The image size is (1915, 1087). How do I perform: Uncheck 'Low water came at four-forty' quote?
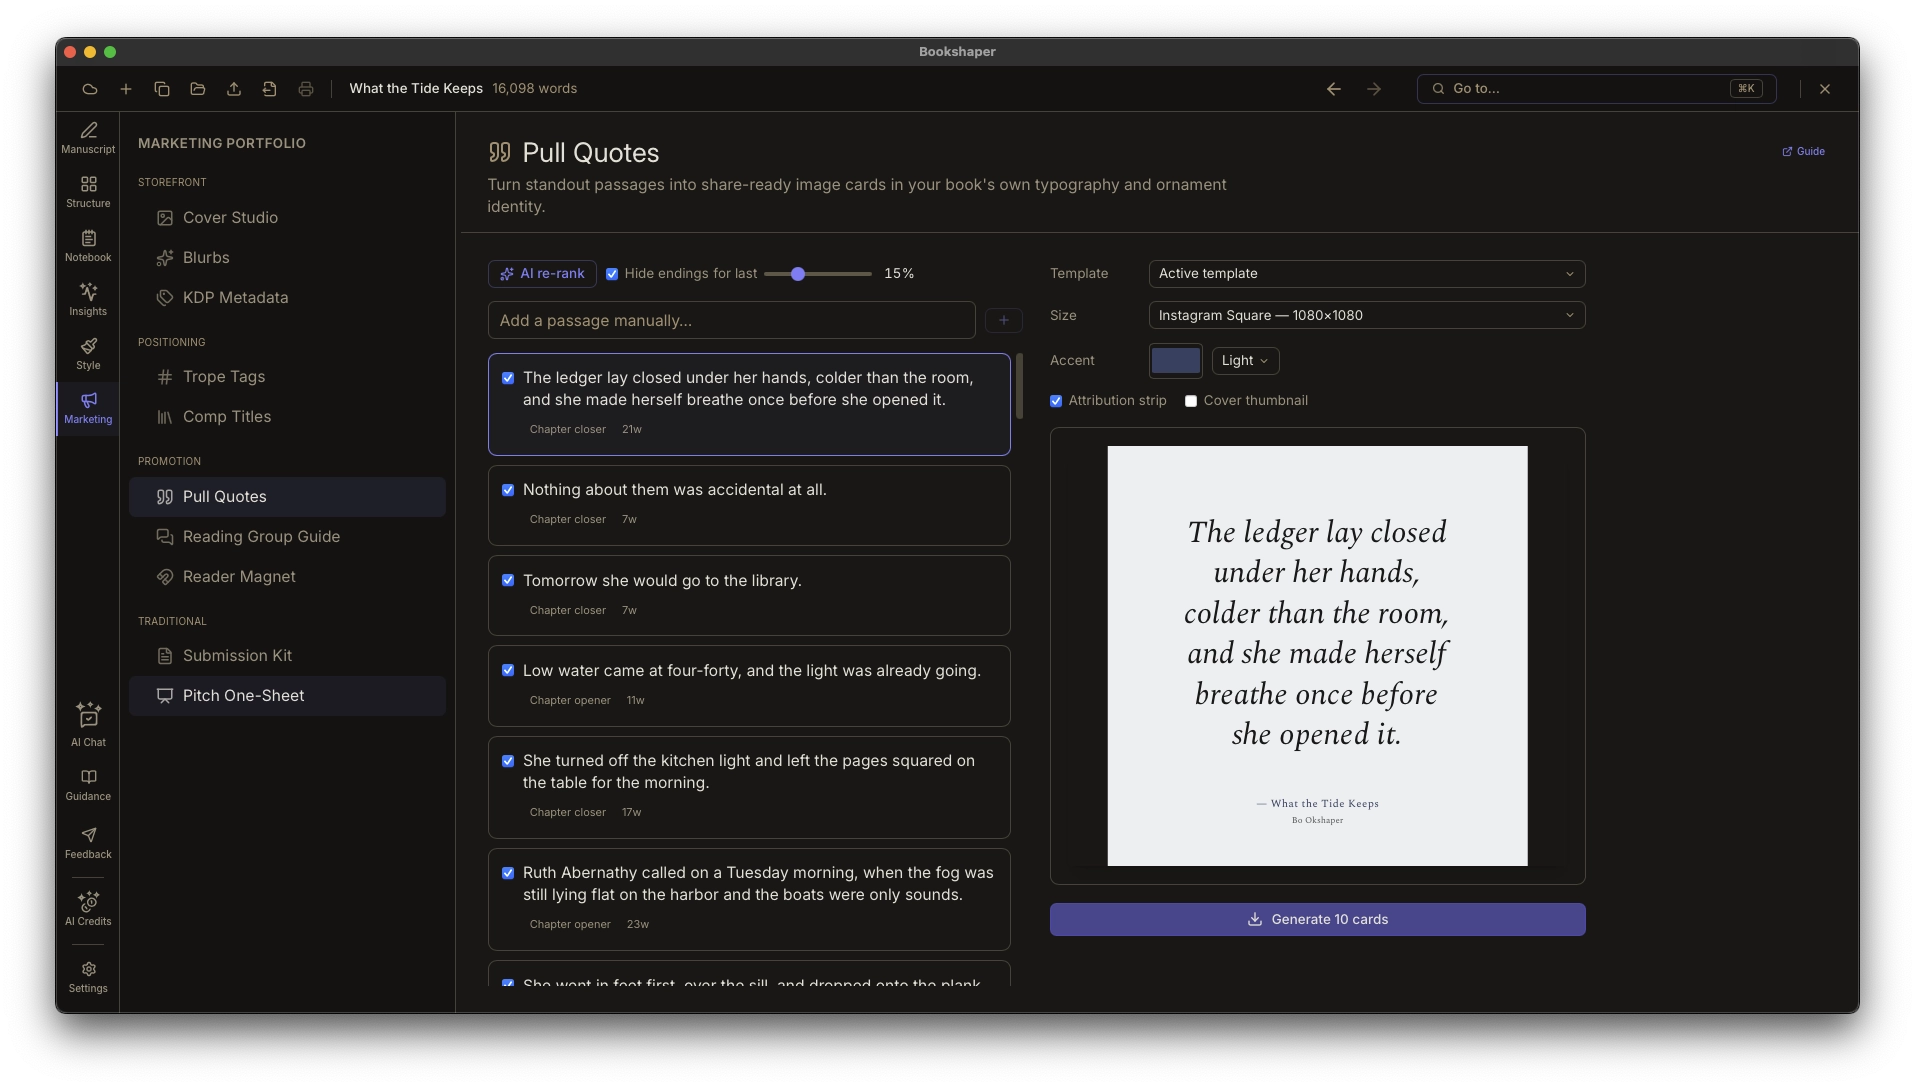(x=508, y=671)
